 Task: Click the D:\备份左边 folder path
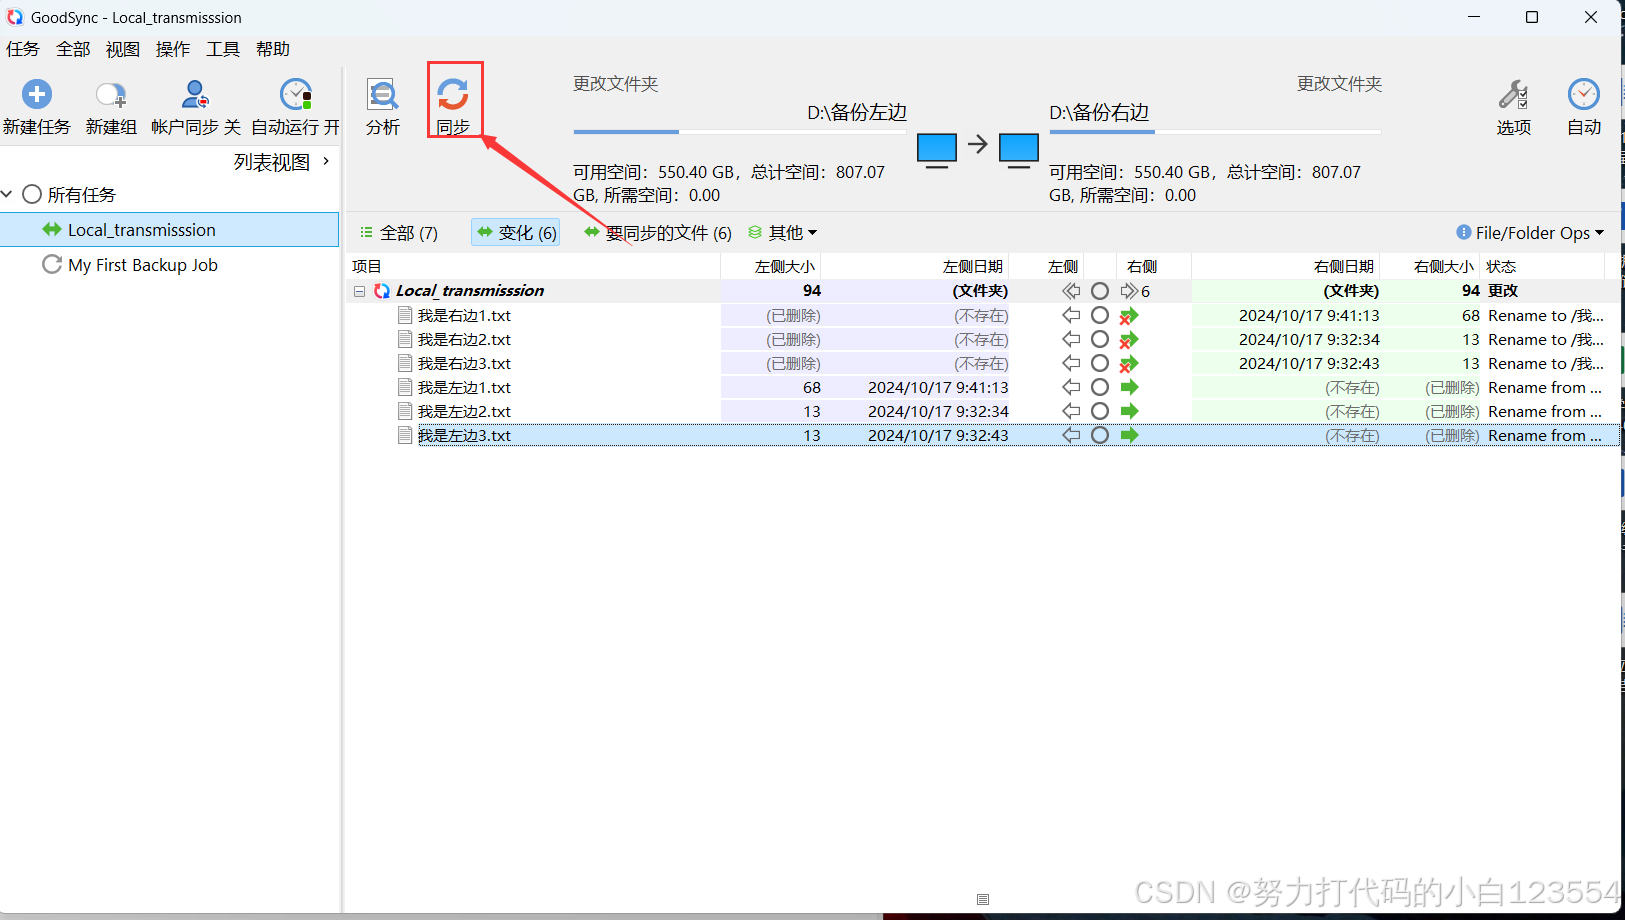coord(857,113)
